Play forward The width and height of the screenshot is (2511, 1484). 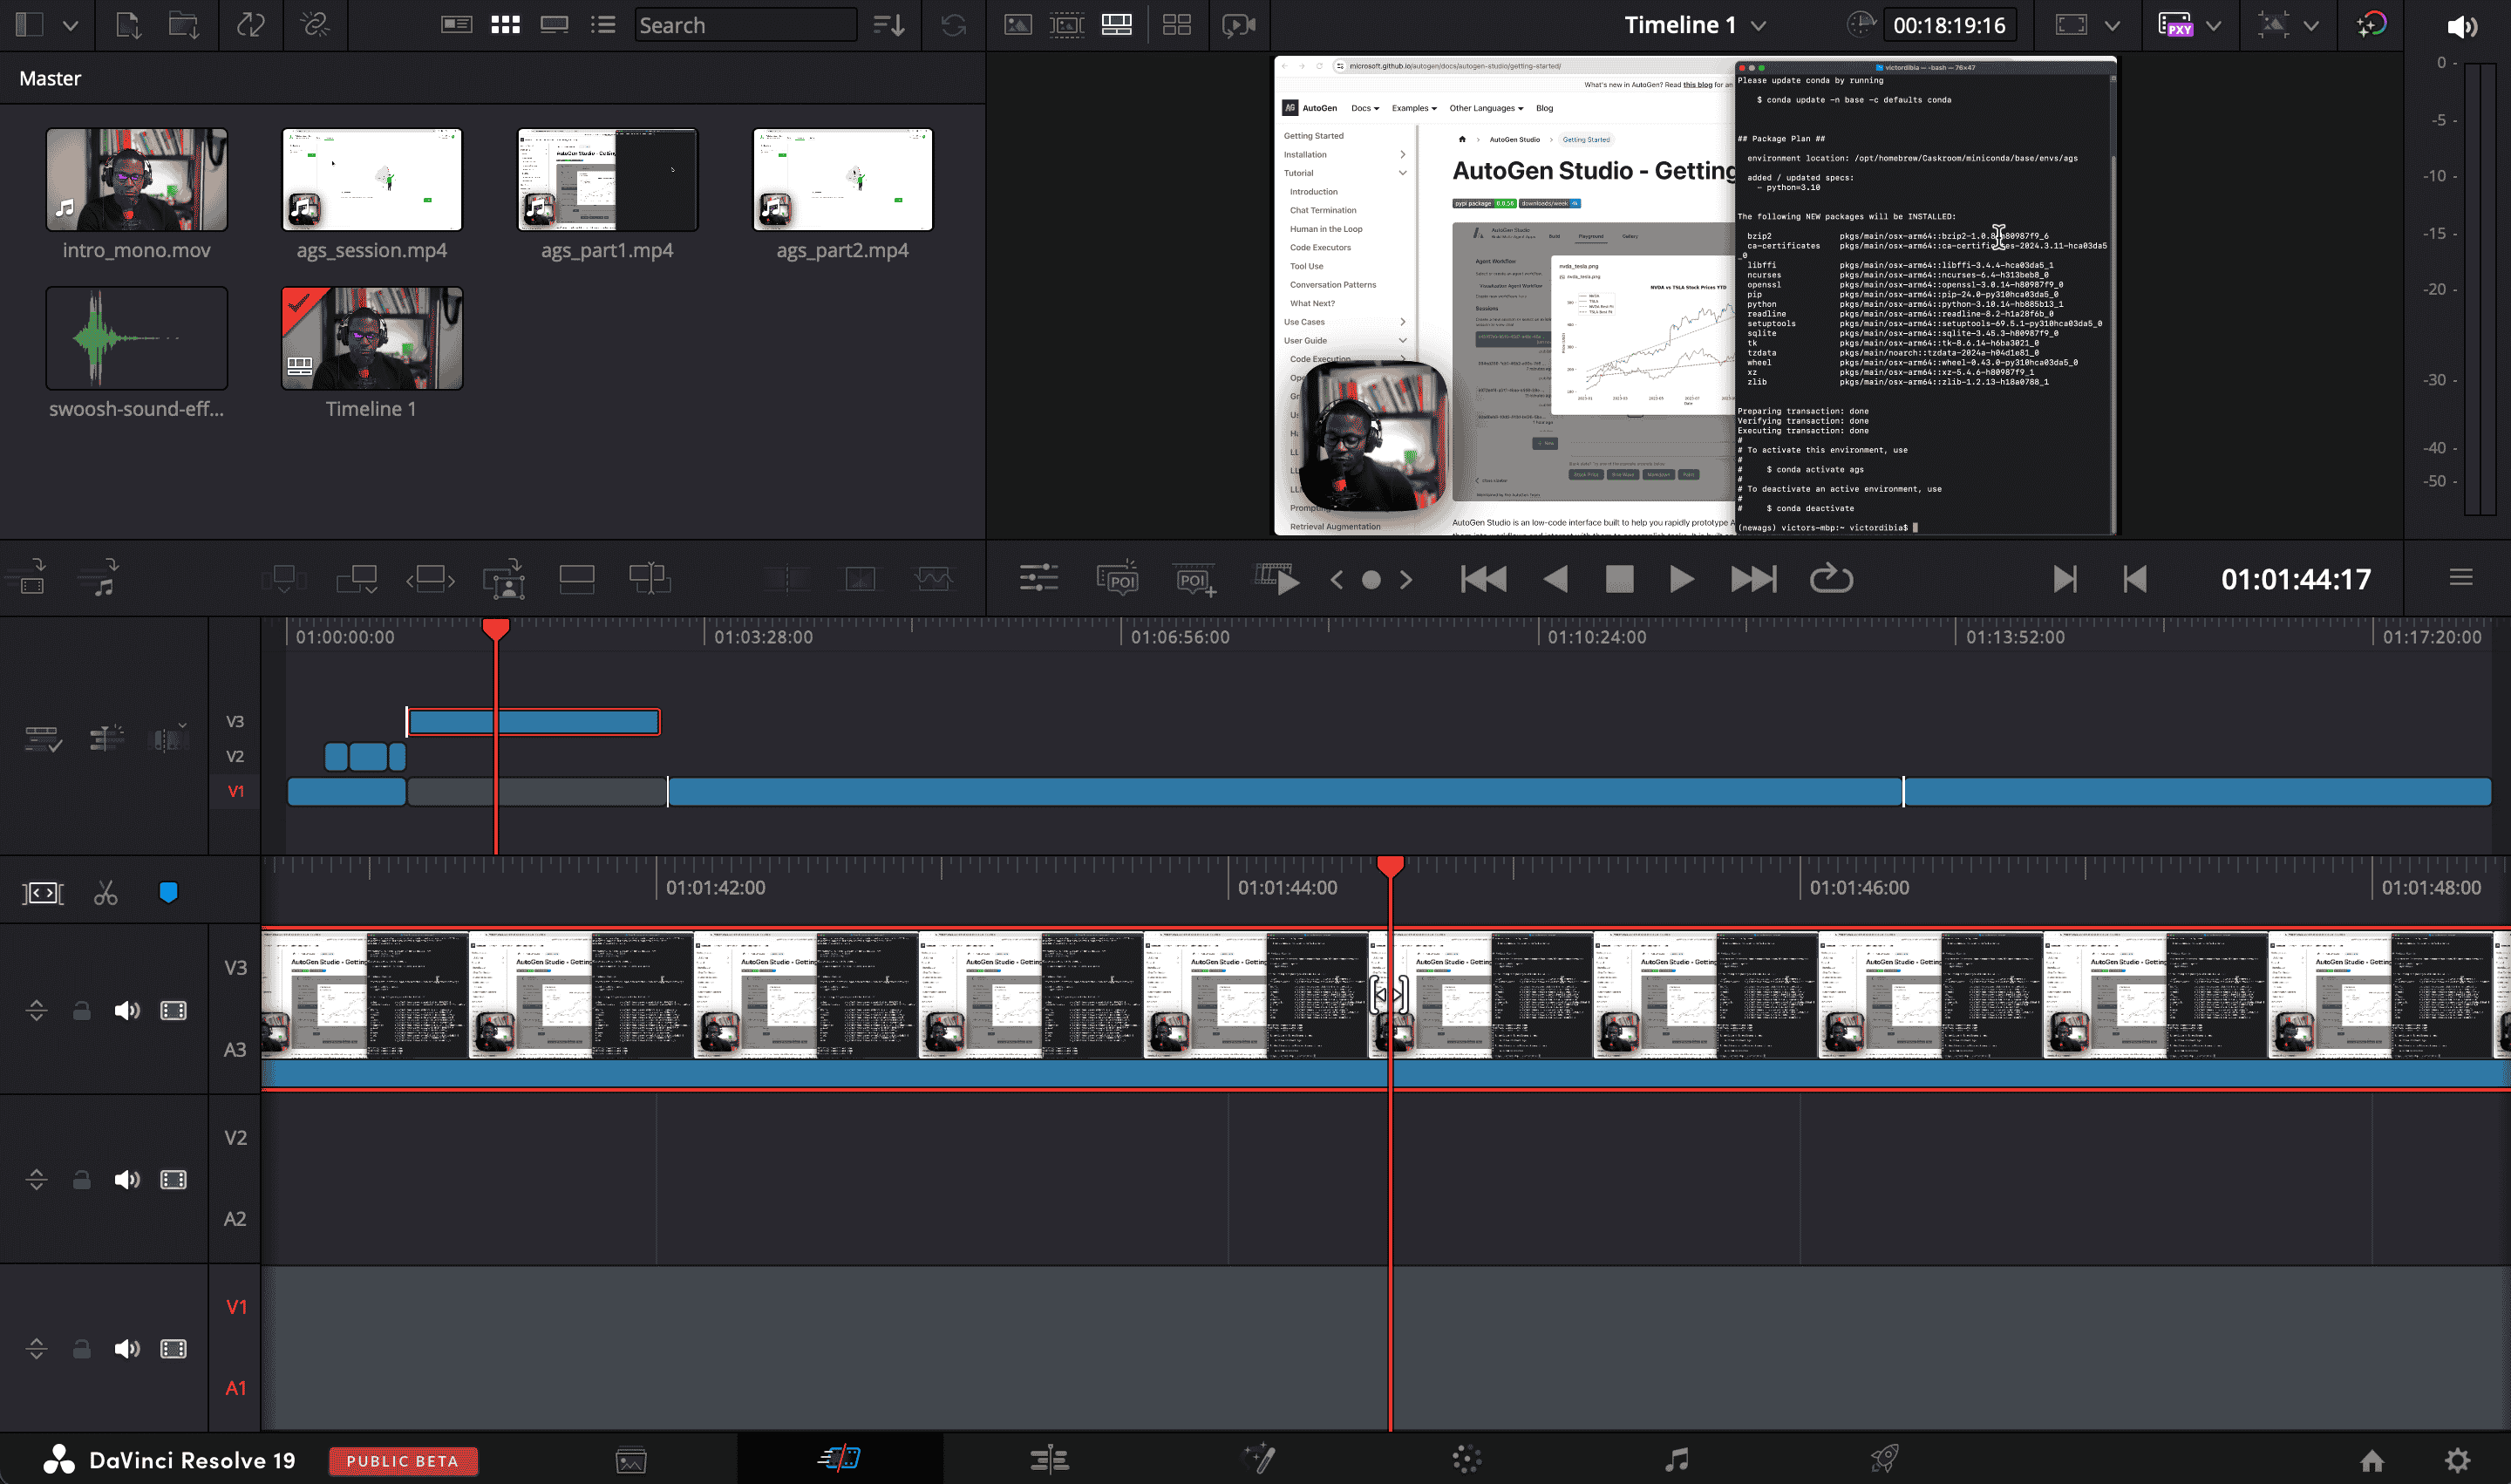pyautogui.click(x=1681, y=579)
